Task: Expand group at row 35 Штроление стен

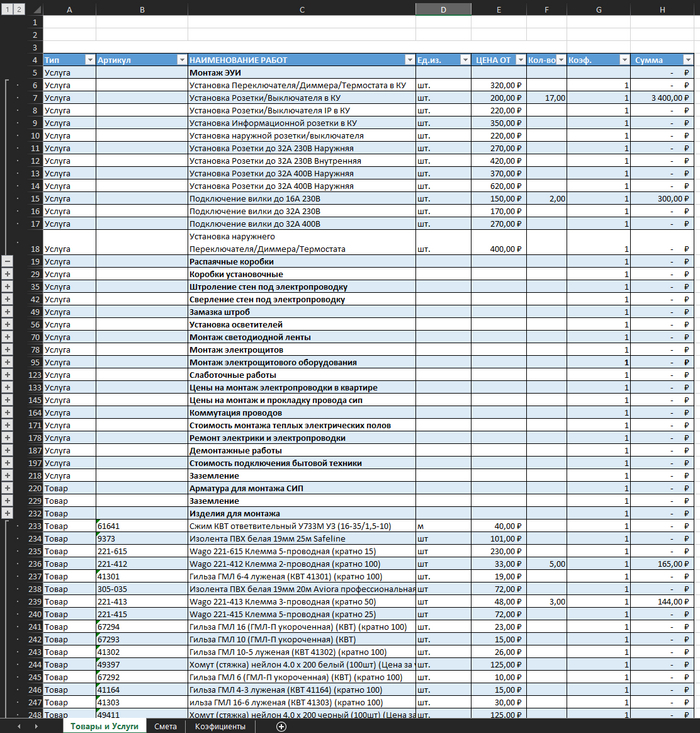Action: tap(7, 287)
